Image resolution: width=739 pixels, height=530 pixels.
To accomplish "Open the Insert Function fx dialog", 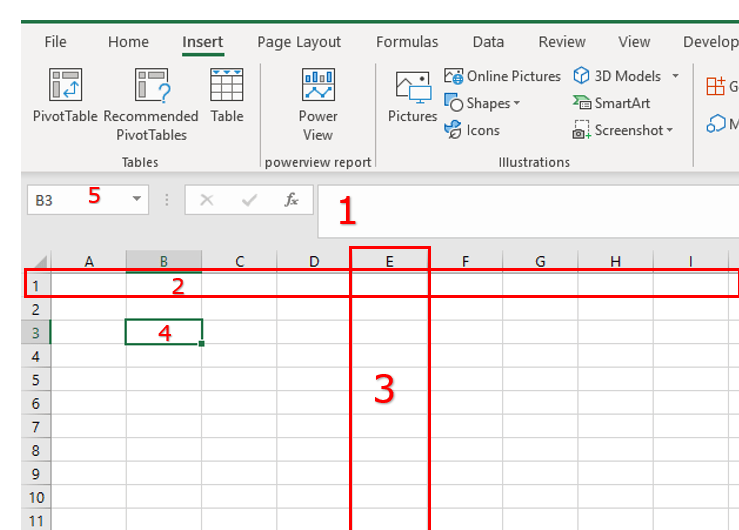I will pyautogui.click(x=291, y=200).
